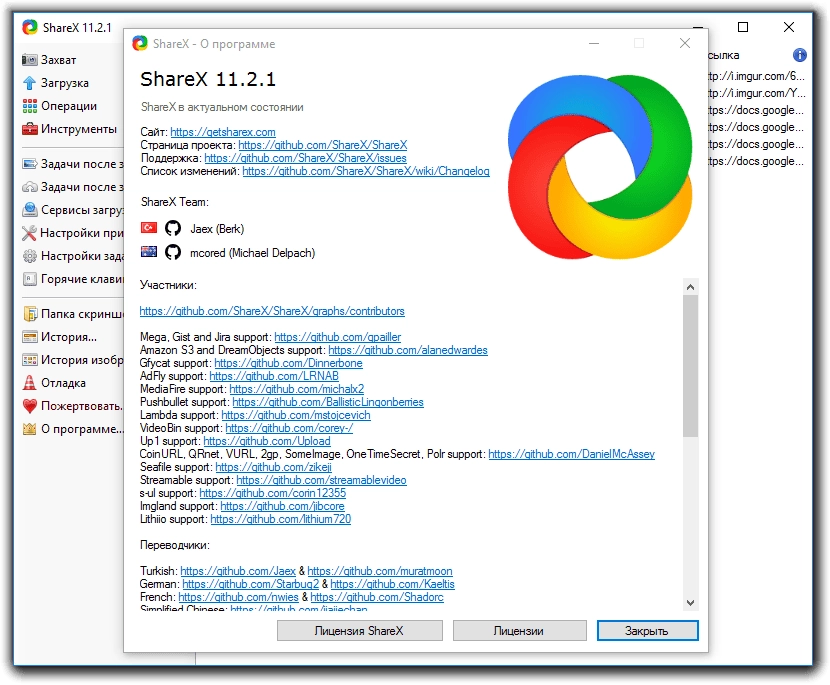Click the Настройки при wrench icon
The width and height of the screenshot is (830, 685).
(x=30, y=233)
